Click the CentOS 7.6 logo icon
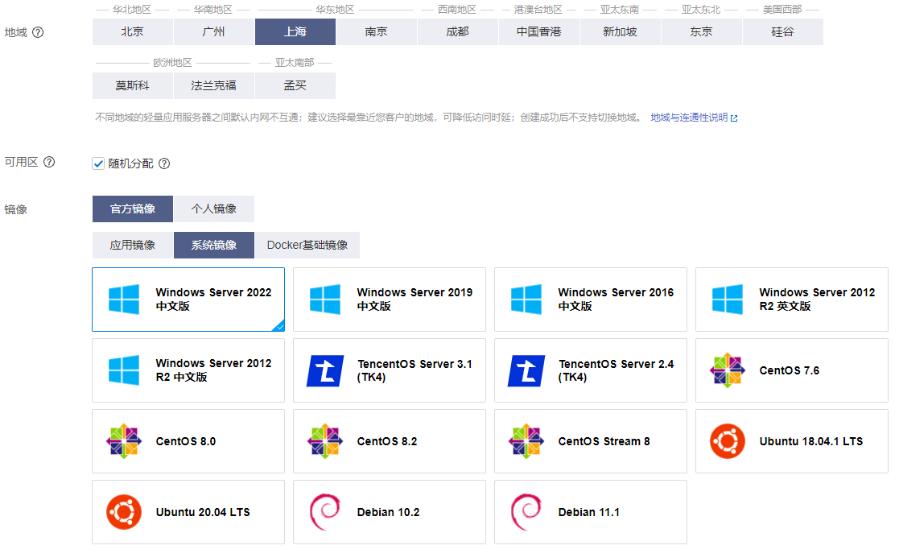Viewport: 898px width, 549px height. [x=727, y=370]
